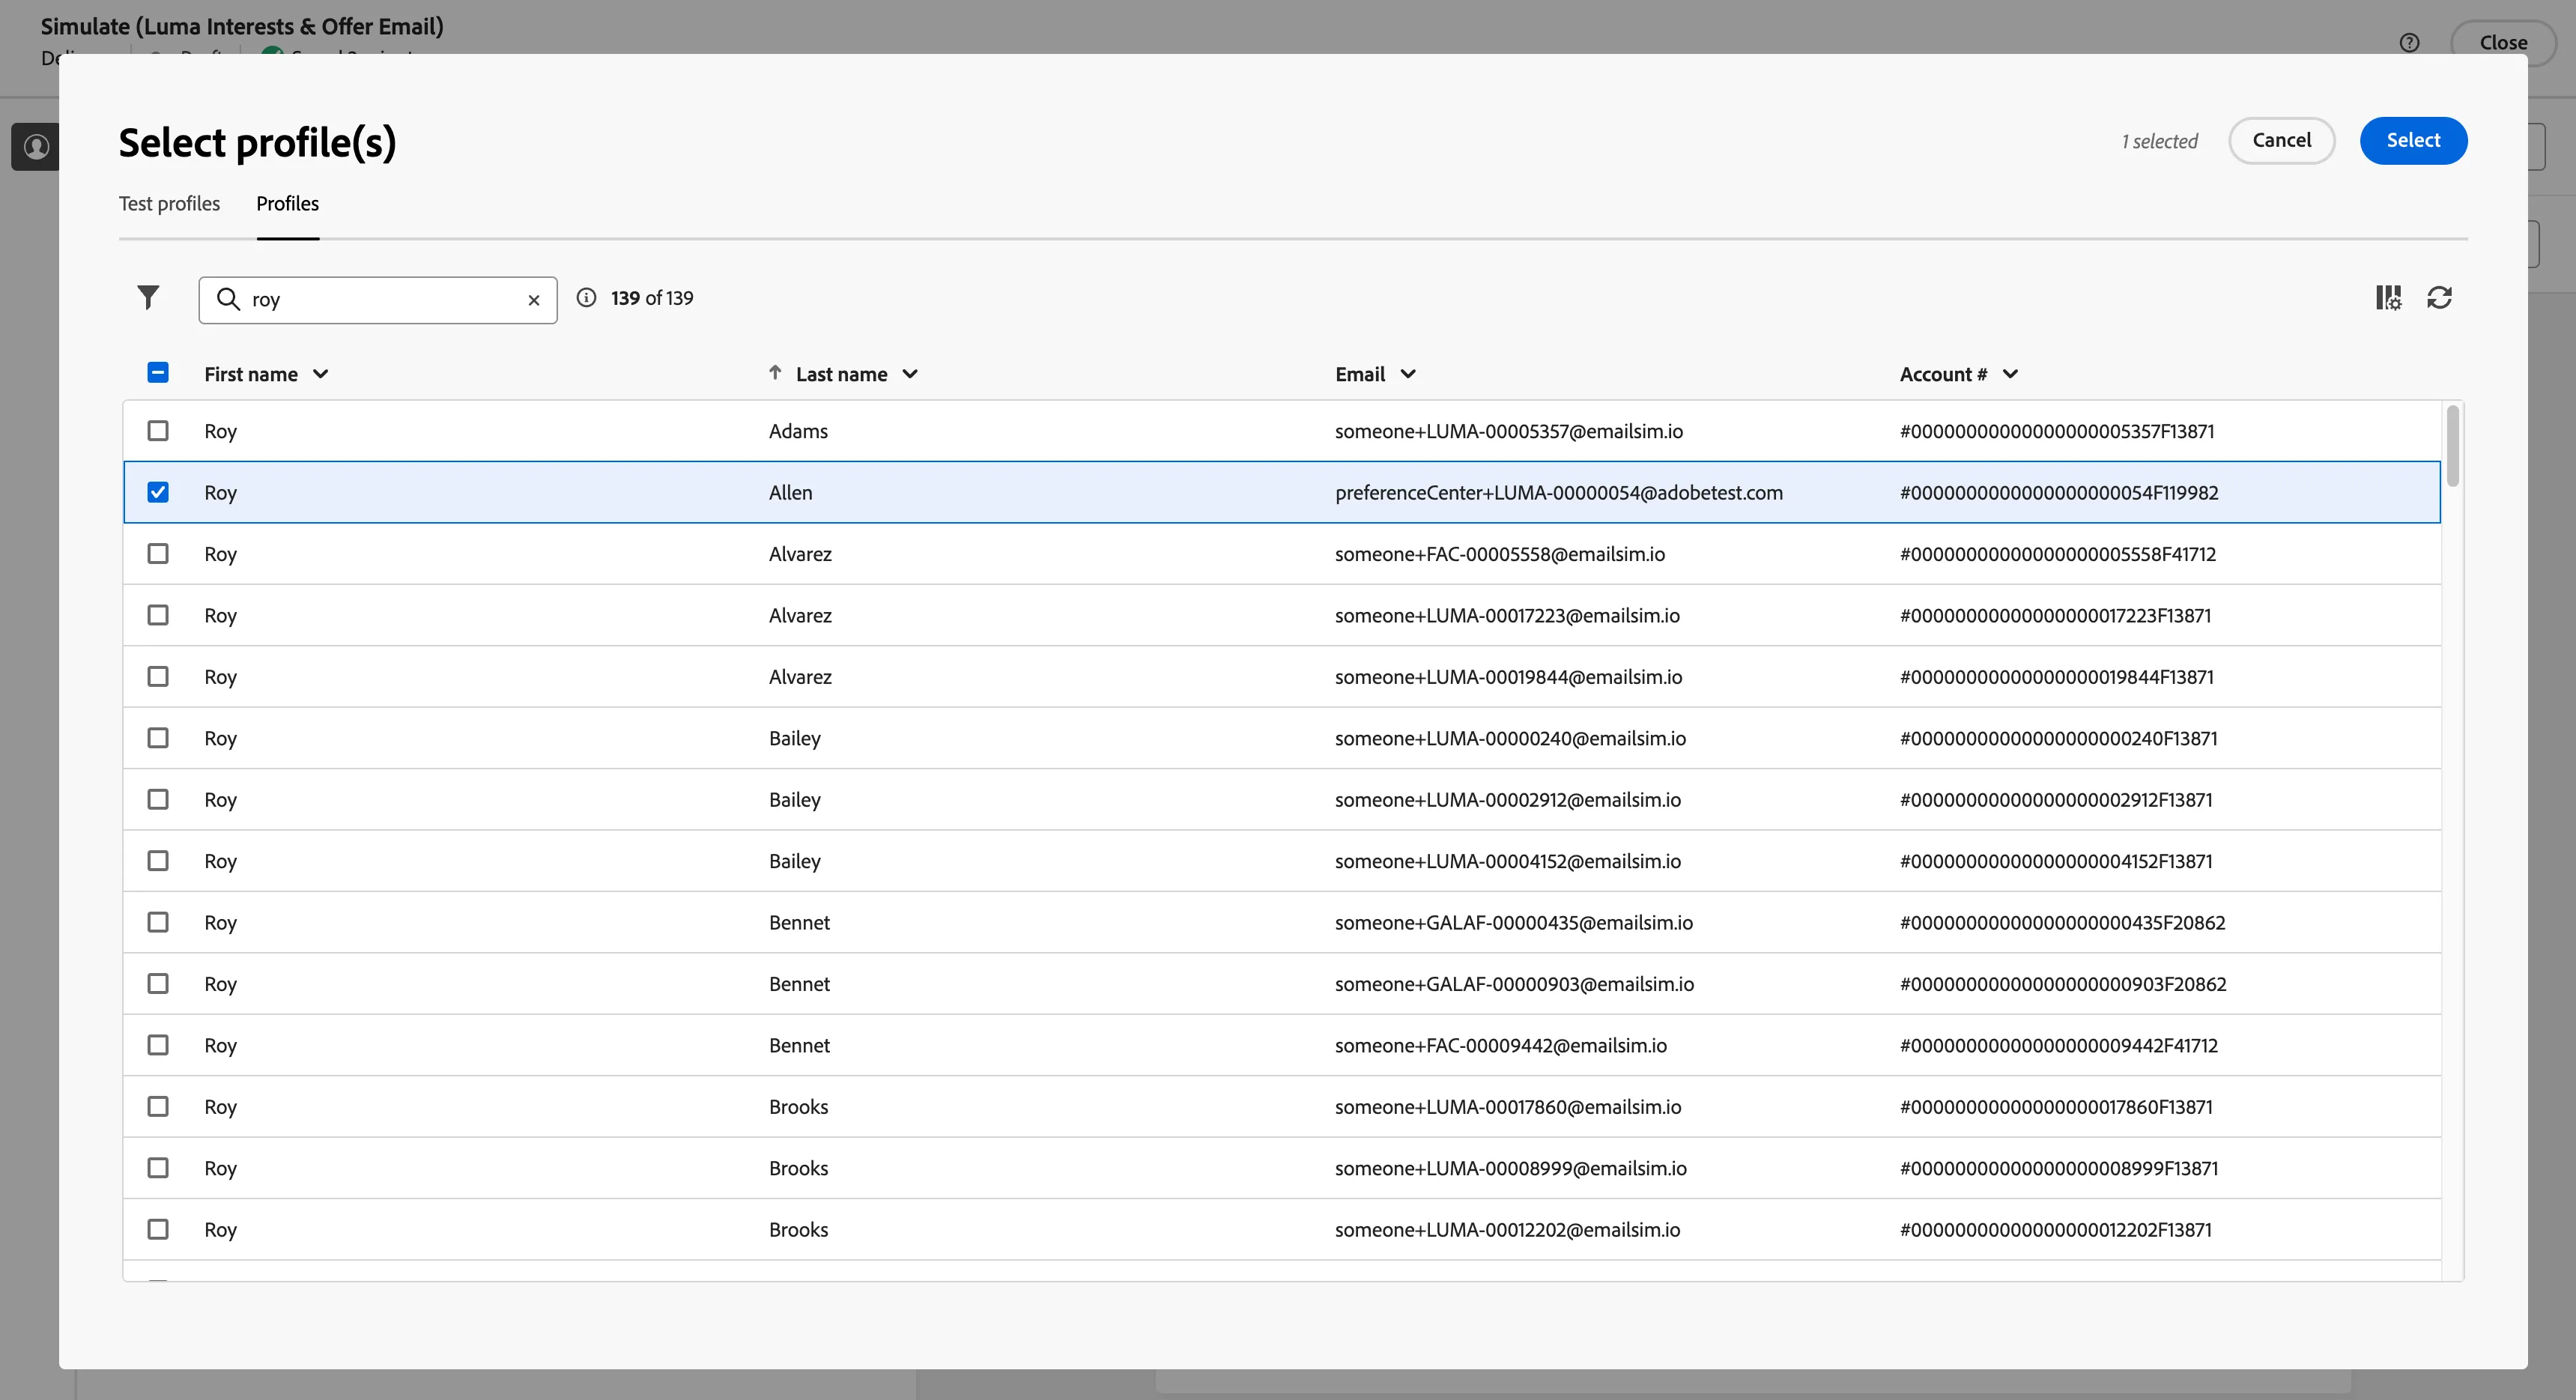
Task: Confirm with the blue Select button
Action: pyautogui.click(x=2413, y=141)
